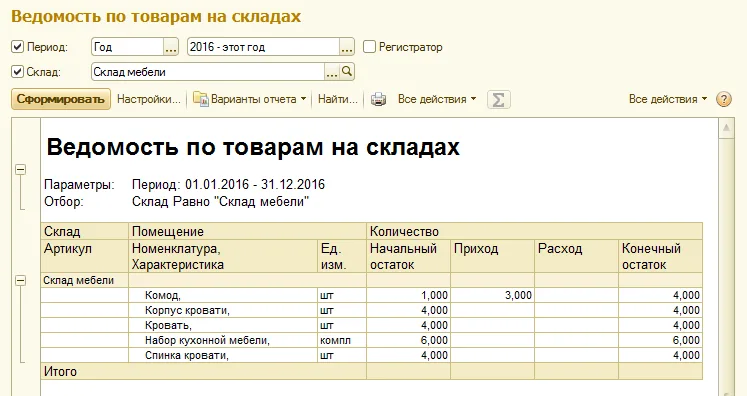Click the large report title inside the sheet
The width and height of the screenshot is (747, 396).
click(x=253, y=147)
